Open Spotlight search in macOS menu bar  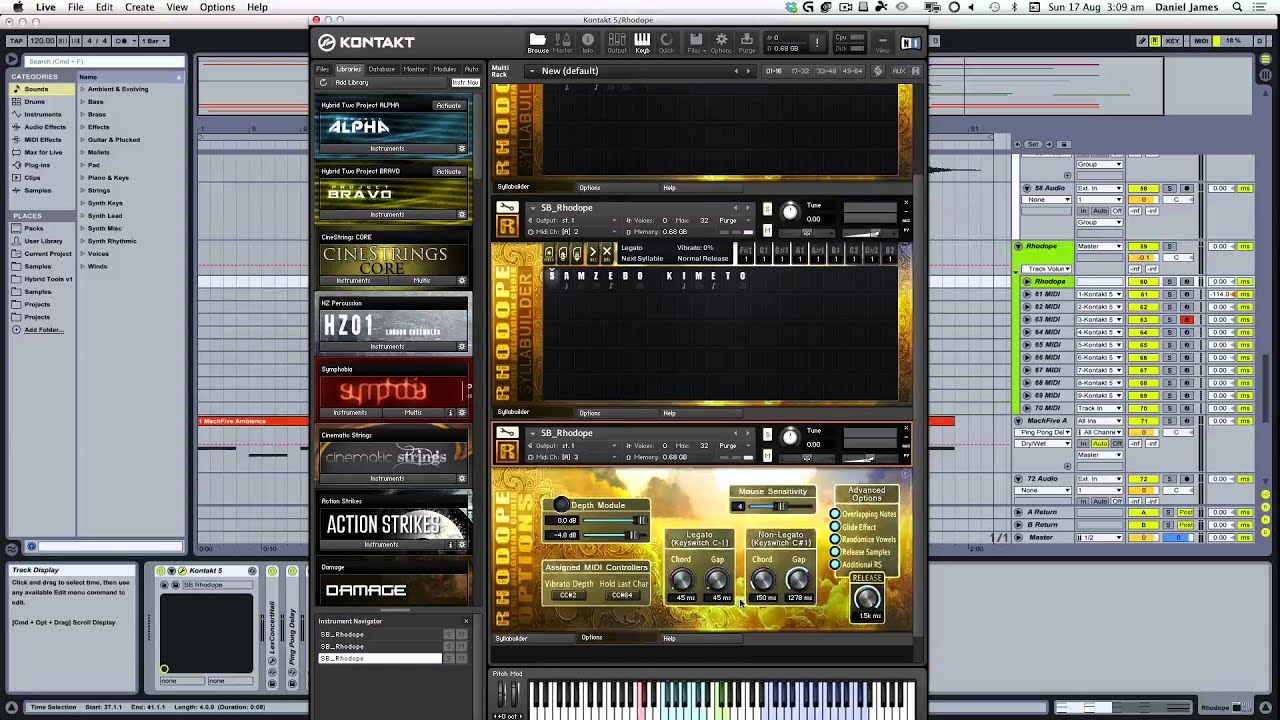pyautogui.click(x=1237, y=7)
